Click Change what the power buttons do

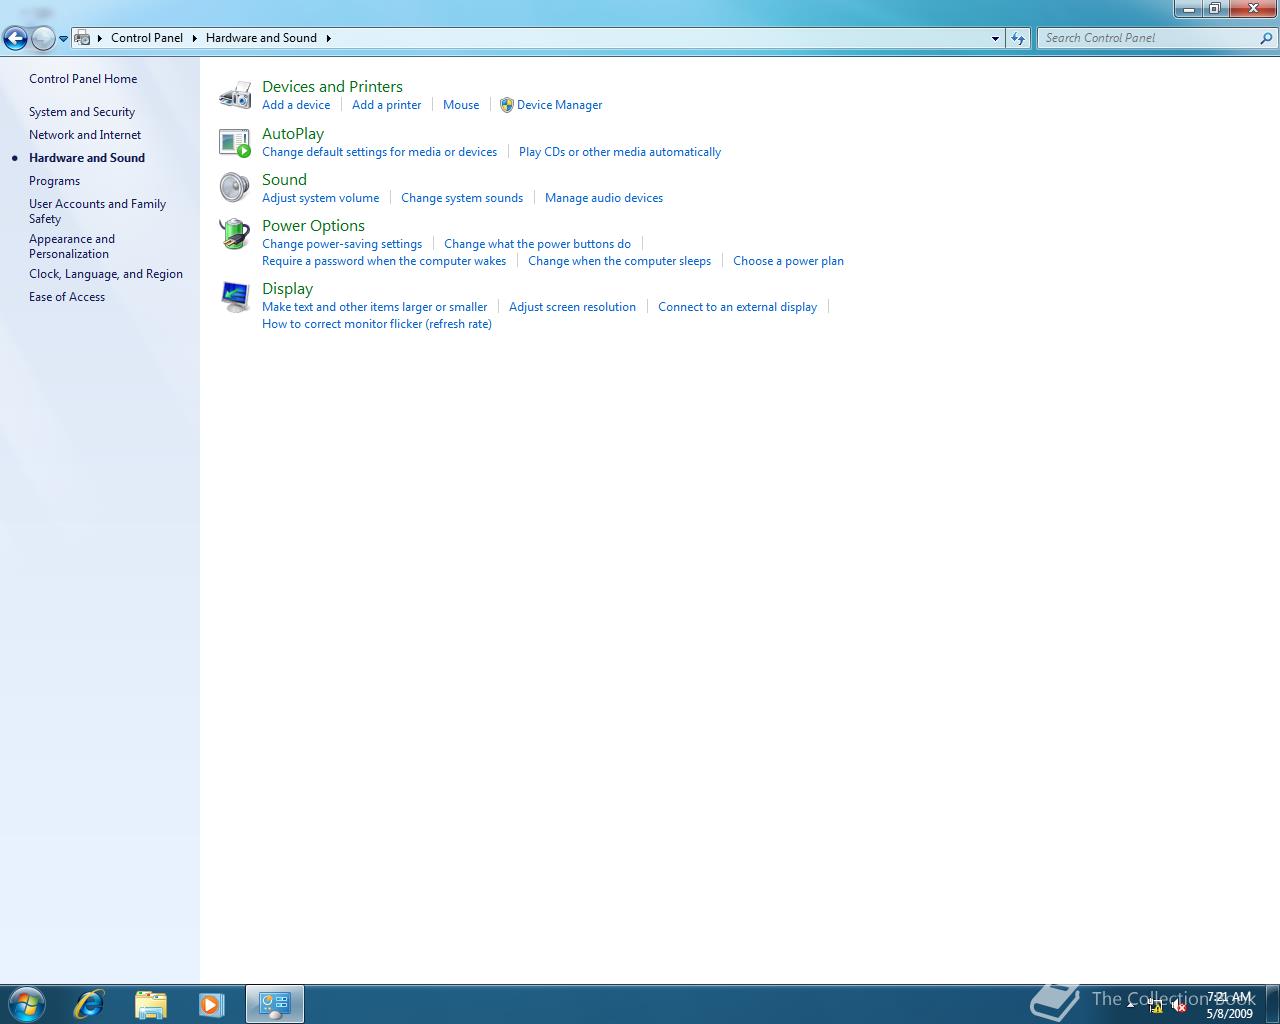click(x=537, y=244)
